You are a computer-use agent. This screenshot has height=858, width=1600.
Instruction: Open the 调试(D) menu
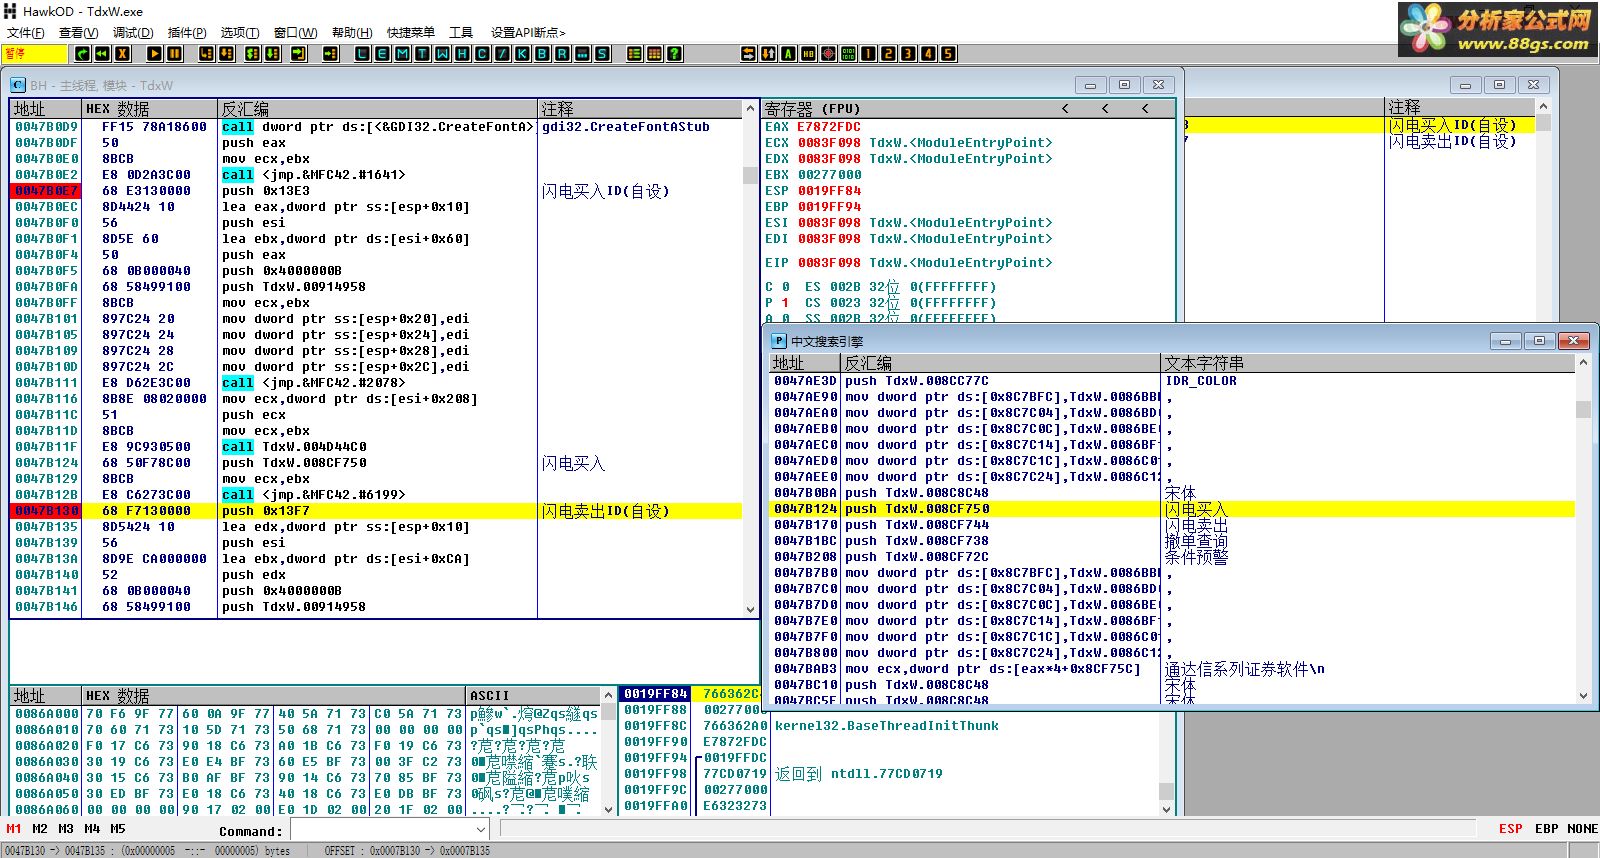point(133,32)
